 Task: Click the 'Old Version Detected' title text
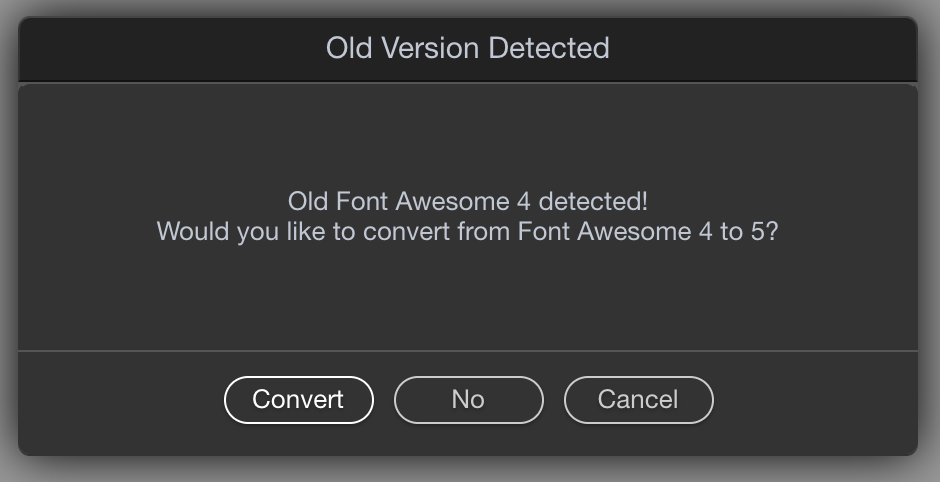tap(467, 48)
